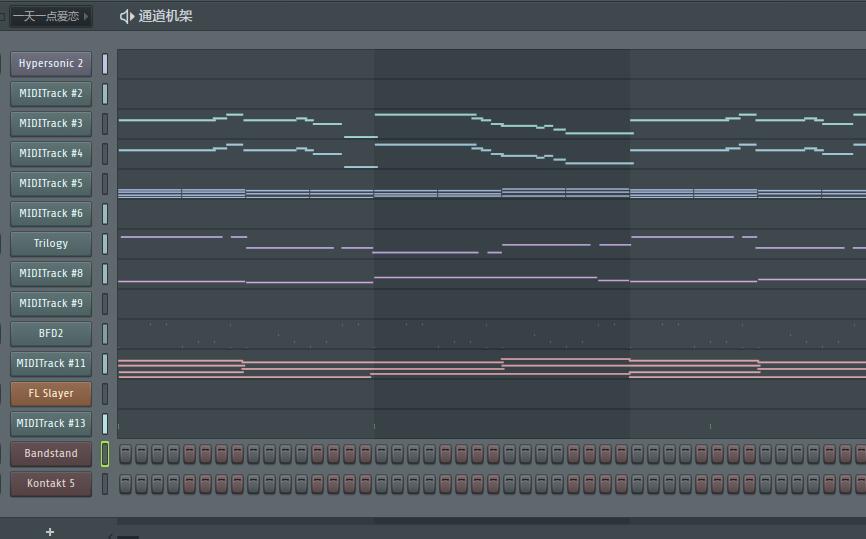This screenshot has width=866, height=539.
Task: Toggle the Bandstand channel selector light
Action: pos(105,454)
